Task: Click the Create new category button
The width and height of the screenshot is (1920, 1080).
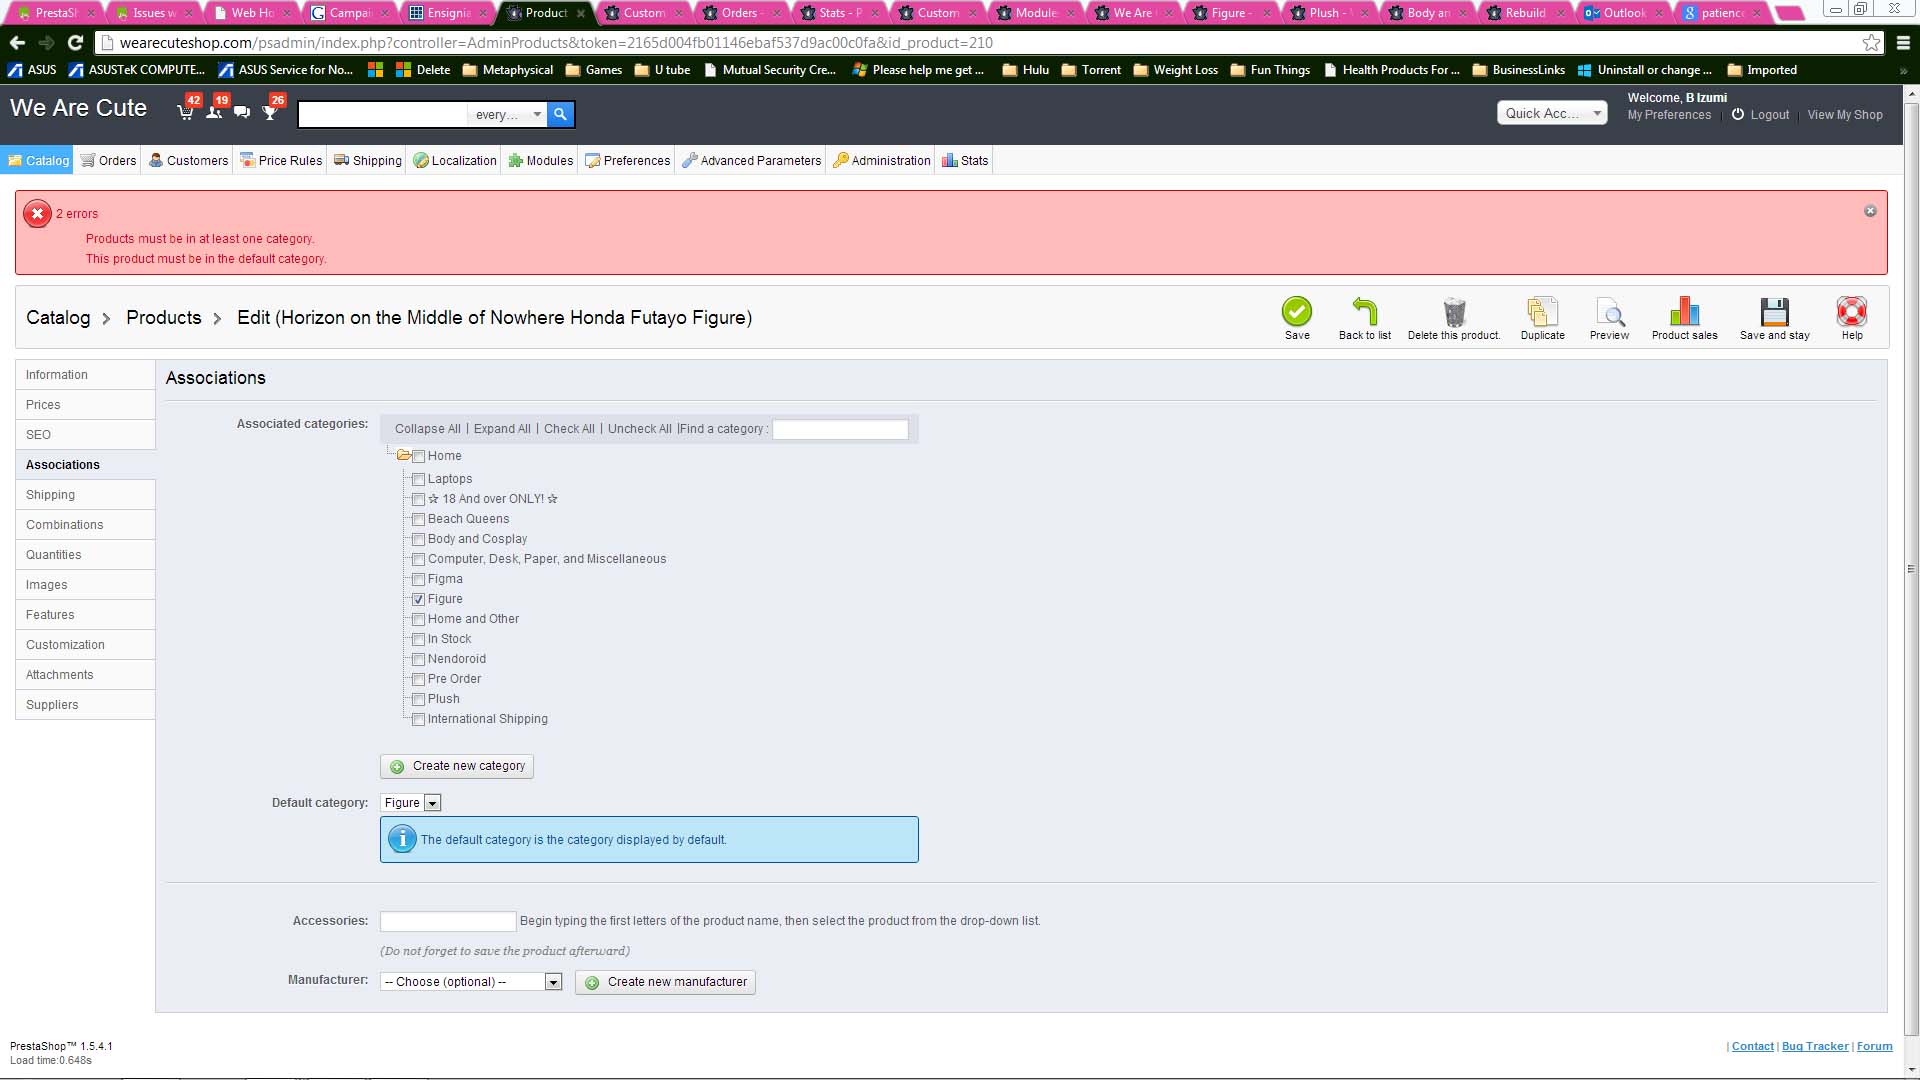Action: tap(457, 766)
